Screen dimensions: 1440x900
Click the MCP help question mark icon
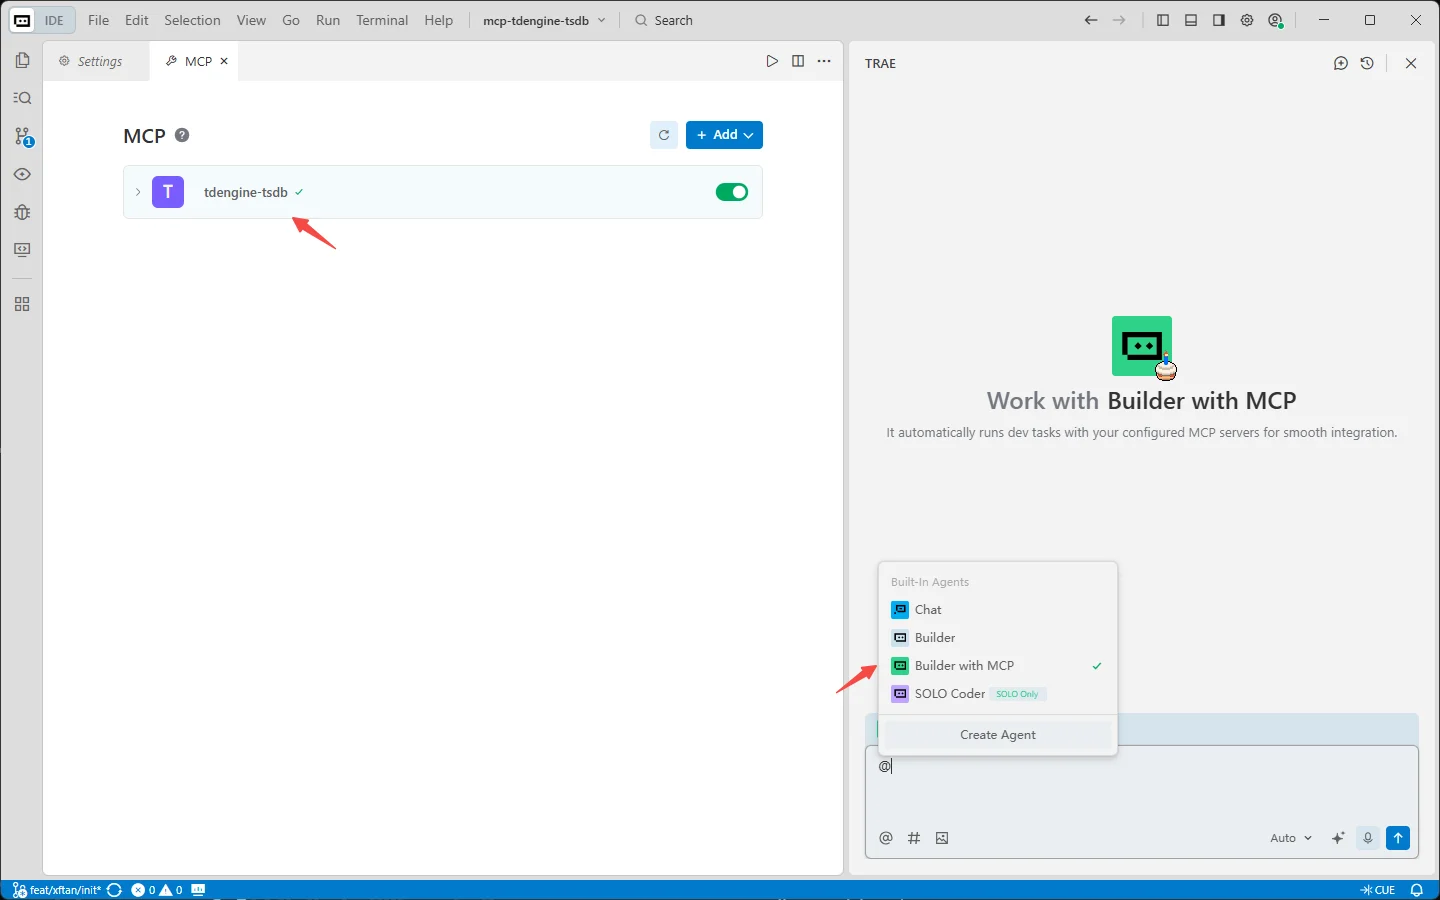[x=182, y=135]
